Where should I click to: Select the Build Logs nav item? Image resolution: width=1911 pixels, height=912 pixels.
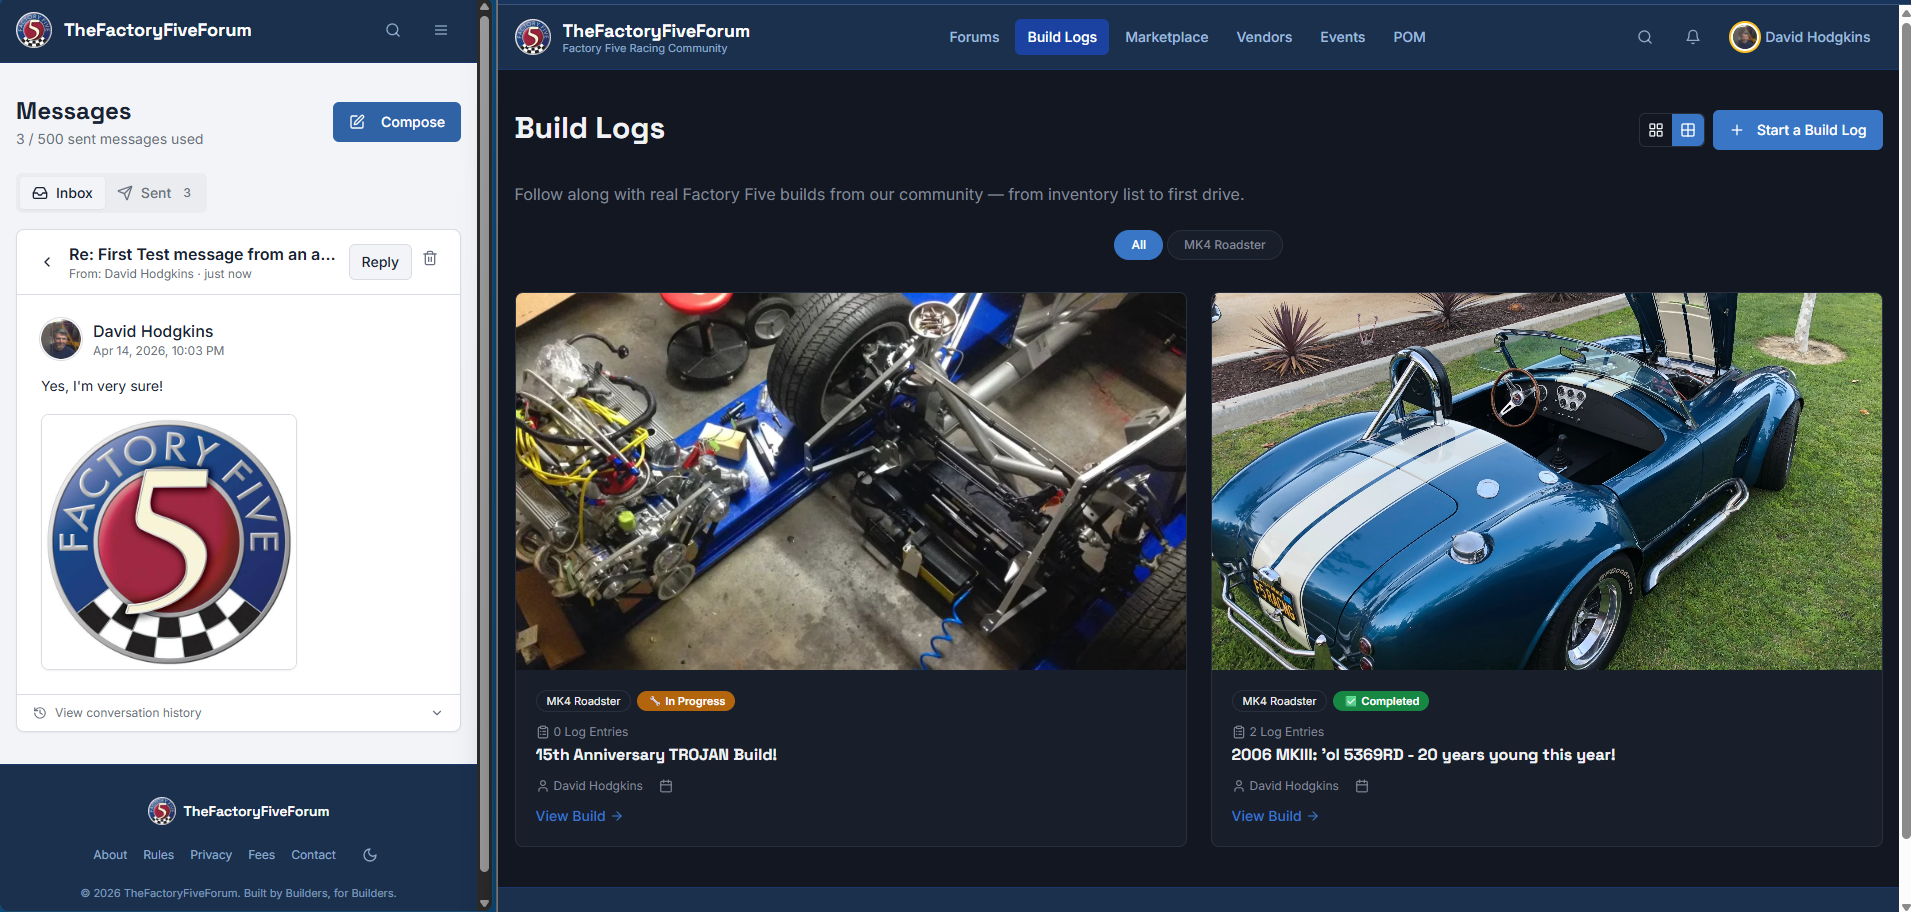point(1062,37)
